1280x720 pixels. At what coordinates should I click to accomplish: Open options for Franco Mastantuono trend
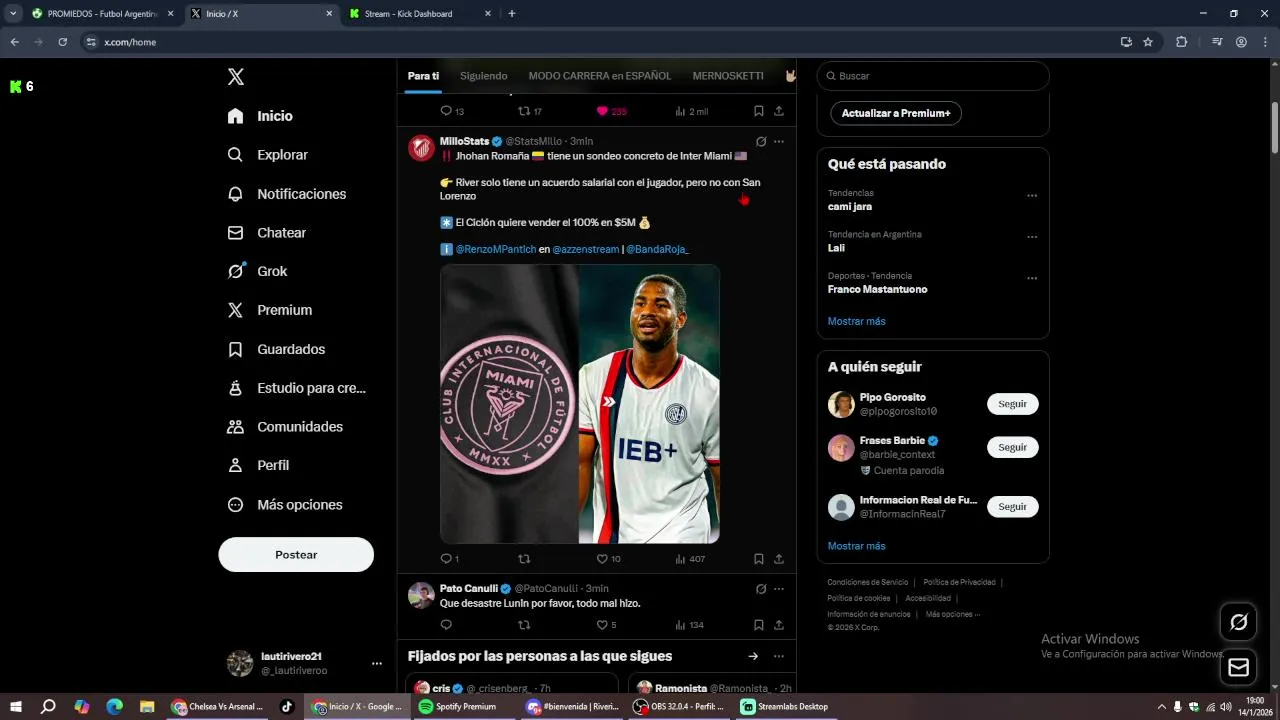(x=1032, y=278)
